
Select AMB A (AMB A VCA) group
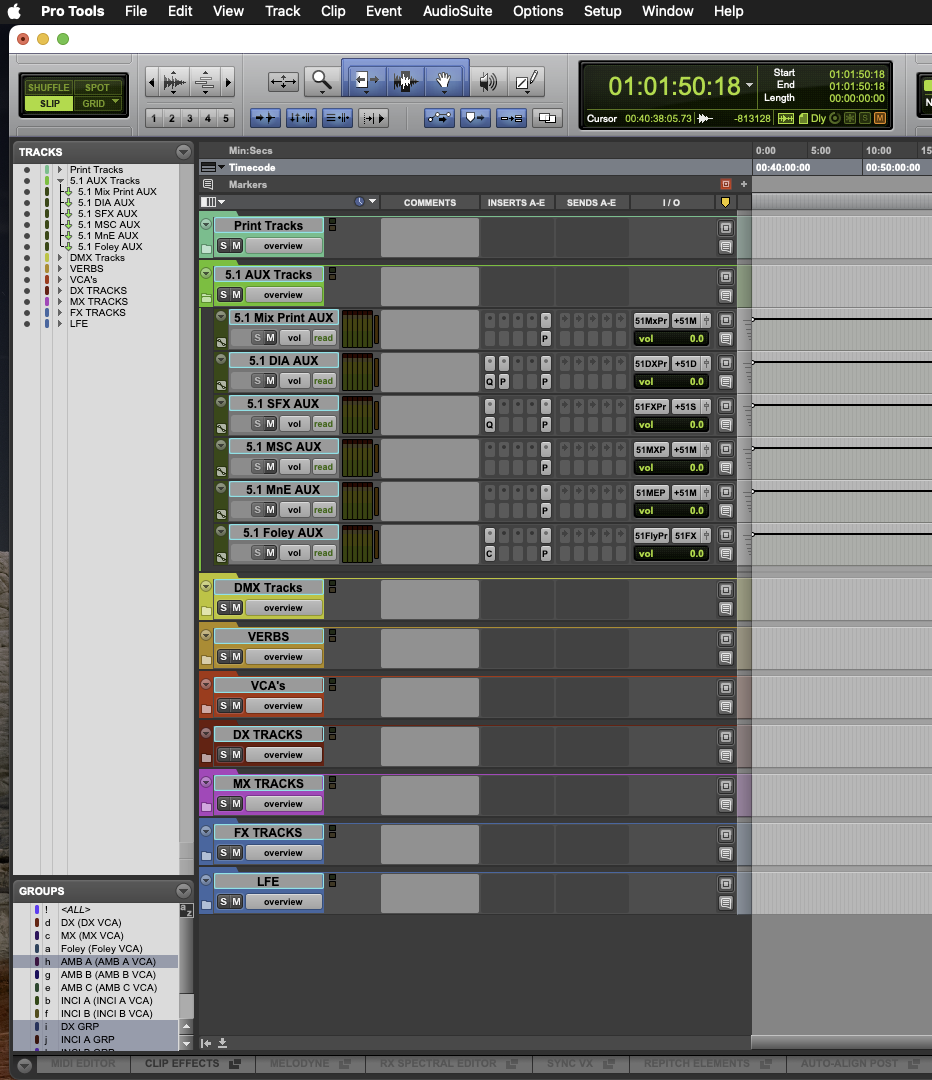point(108,962)
